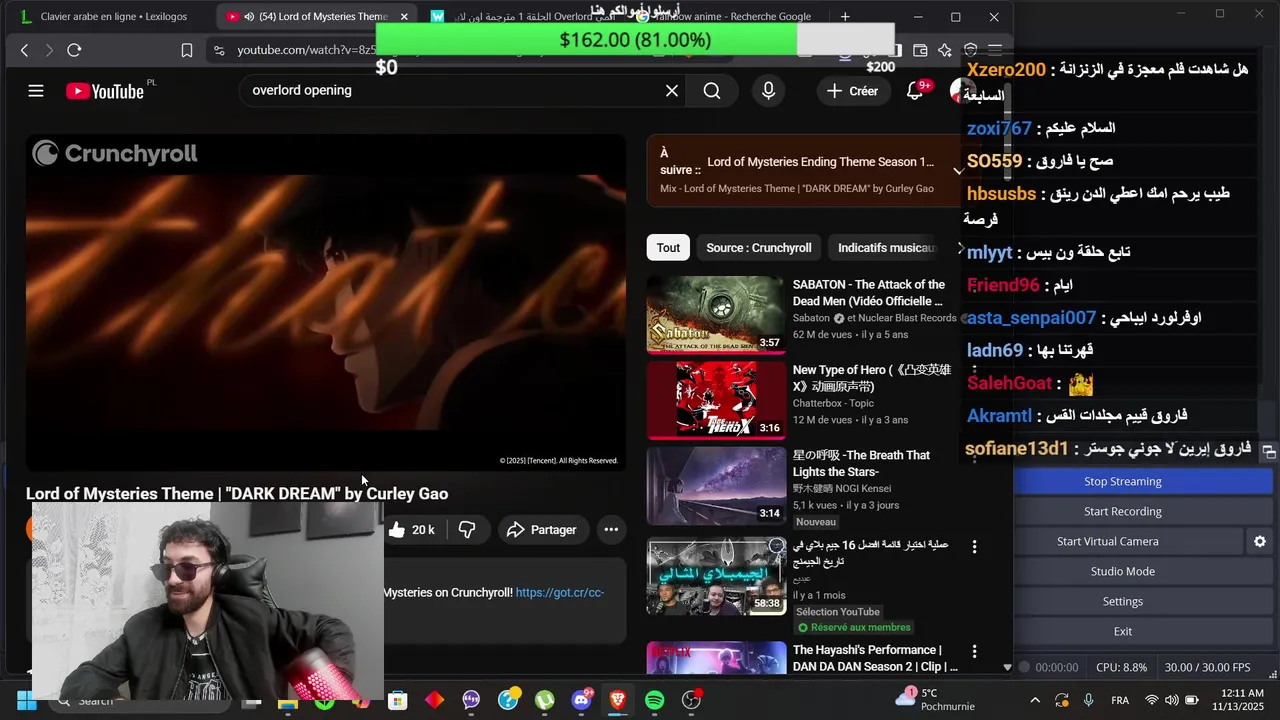Open the YouTube notifications bell
The height and width of the screenshot is (720, 1280).
pyautogui.click(x=915, y=91)
